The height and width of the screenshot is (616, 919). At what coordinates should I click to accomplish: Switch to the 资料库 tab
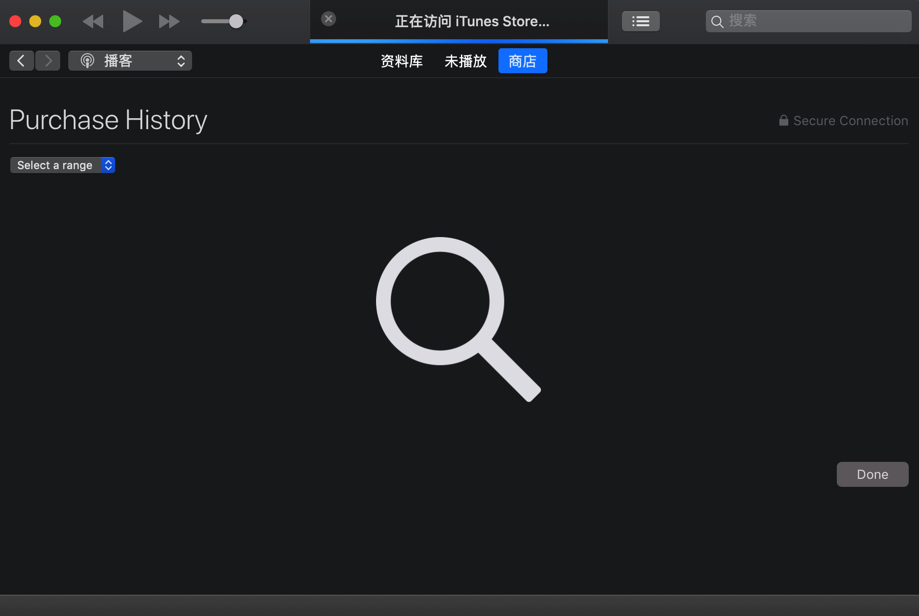click(x=401, y=61)
